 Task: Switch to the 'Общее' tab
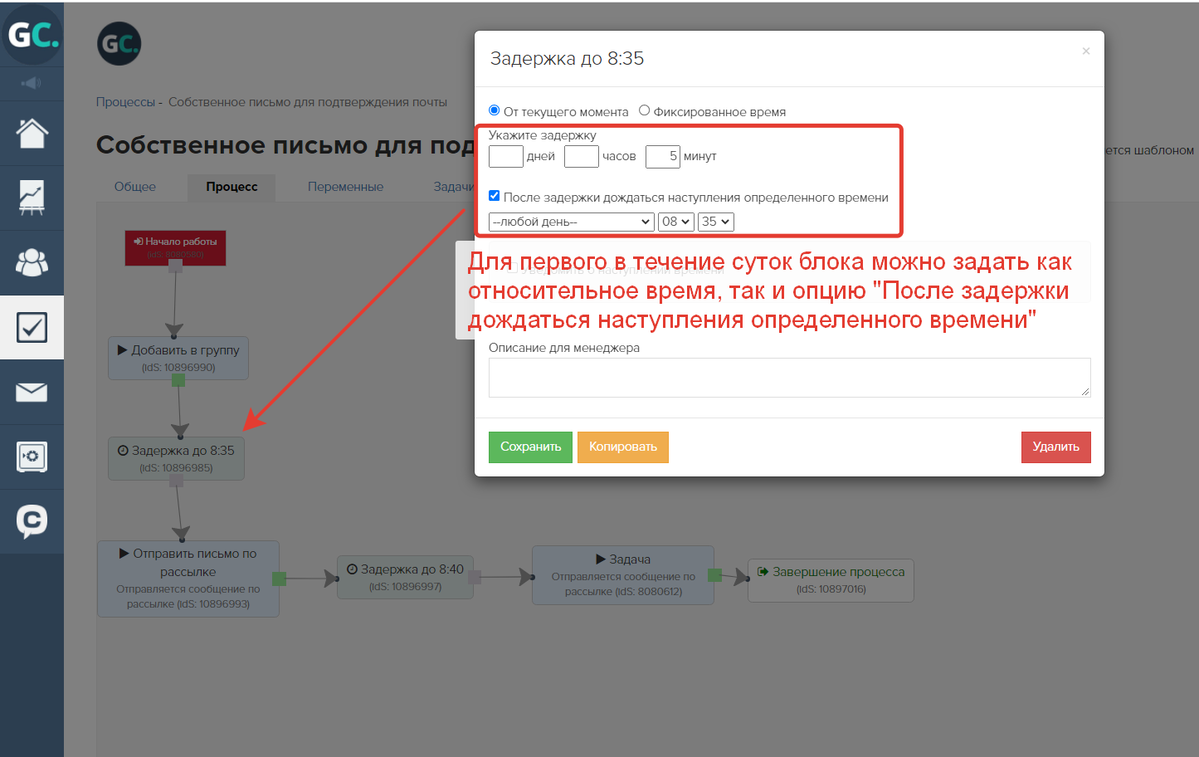[x=135, y=187]
